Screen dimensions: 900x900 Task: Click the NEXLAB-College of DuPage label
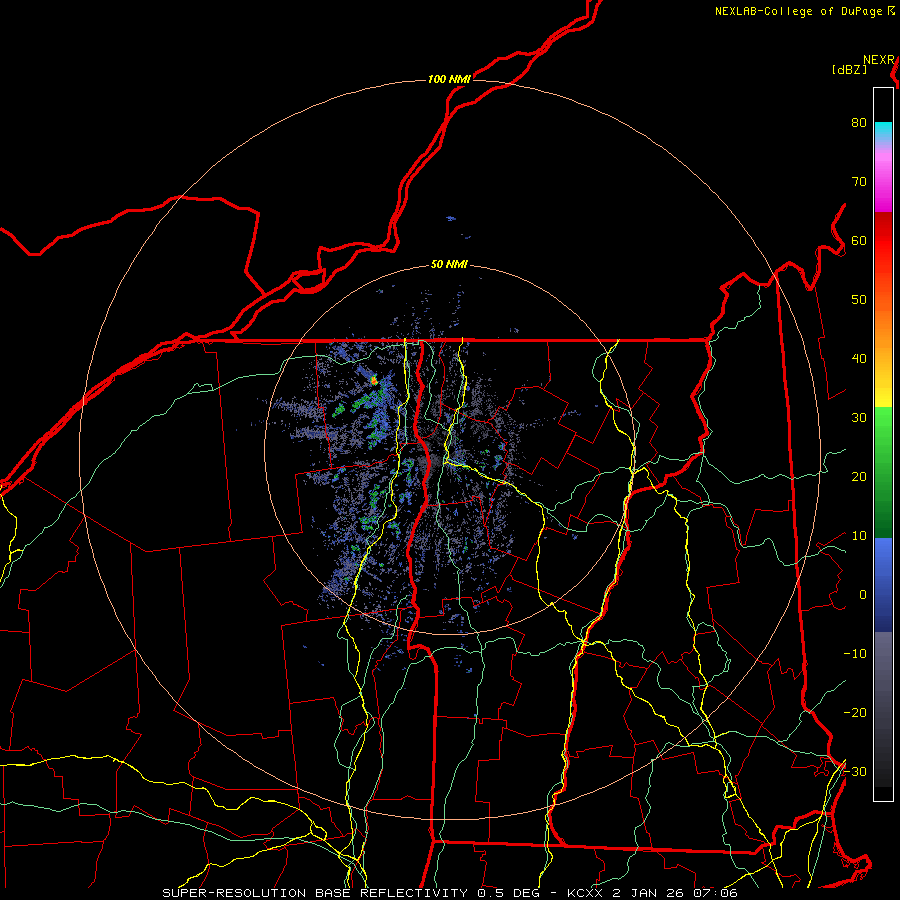pos(798,11)
